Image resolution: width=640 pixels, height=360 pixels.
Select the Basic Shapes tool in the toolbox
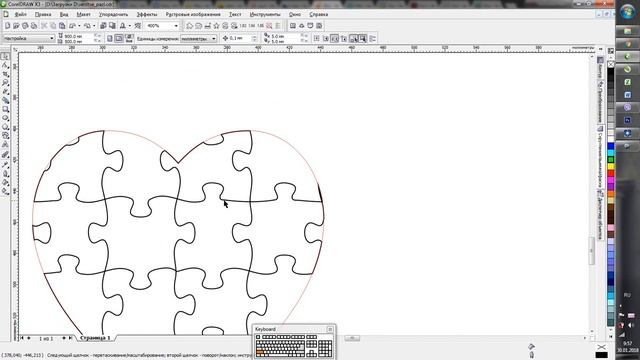tap(5, 136)
